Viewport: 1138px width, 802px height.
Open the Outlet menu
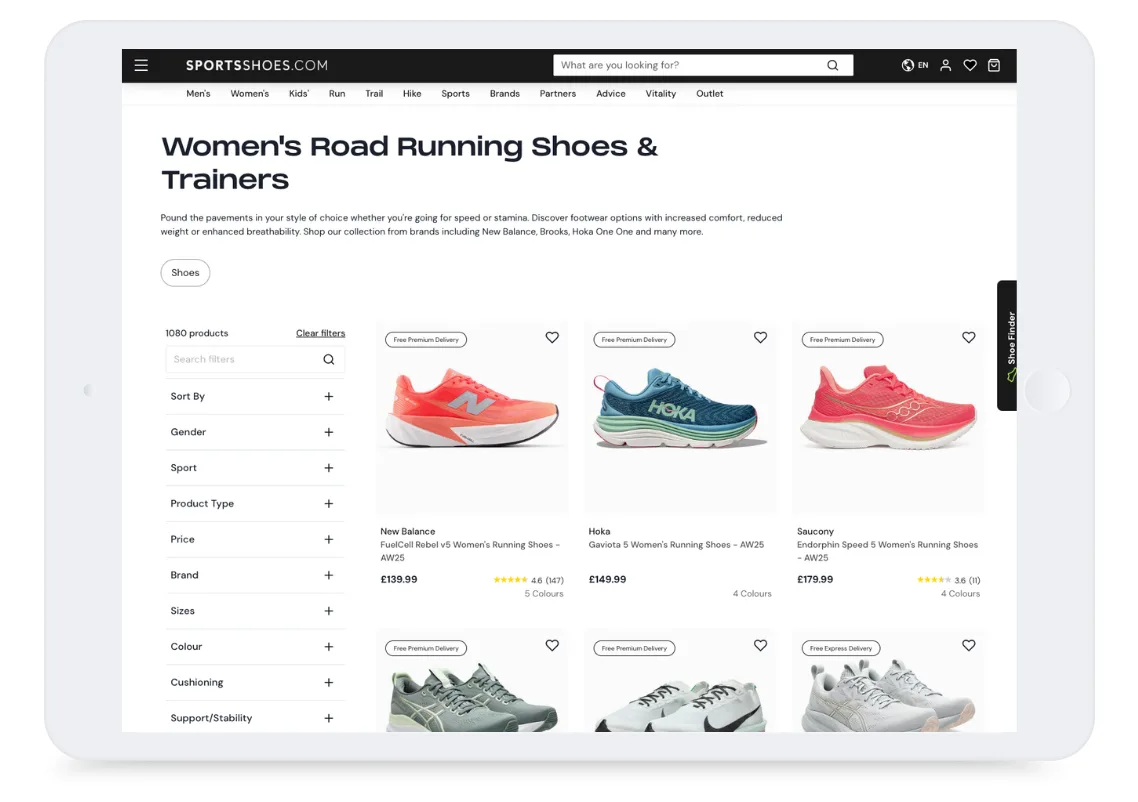[710, 94]
